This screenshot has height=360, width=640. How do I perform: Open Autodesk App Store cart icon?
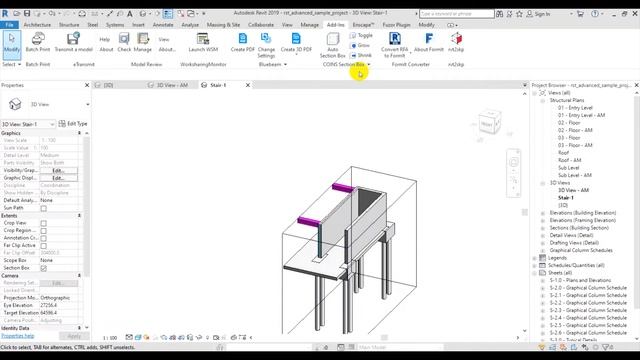[x=580, y=14]
